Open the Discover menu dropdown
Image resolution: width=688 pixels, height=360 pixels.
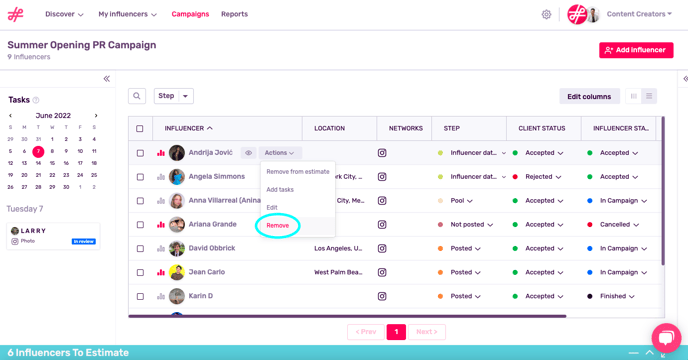point(64,14)
